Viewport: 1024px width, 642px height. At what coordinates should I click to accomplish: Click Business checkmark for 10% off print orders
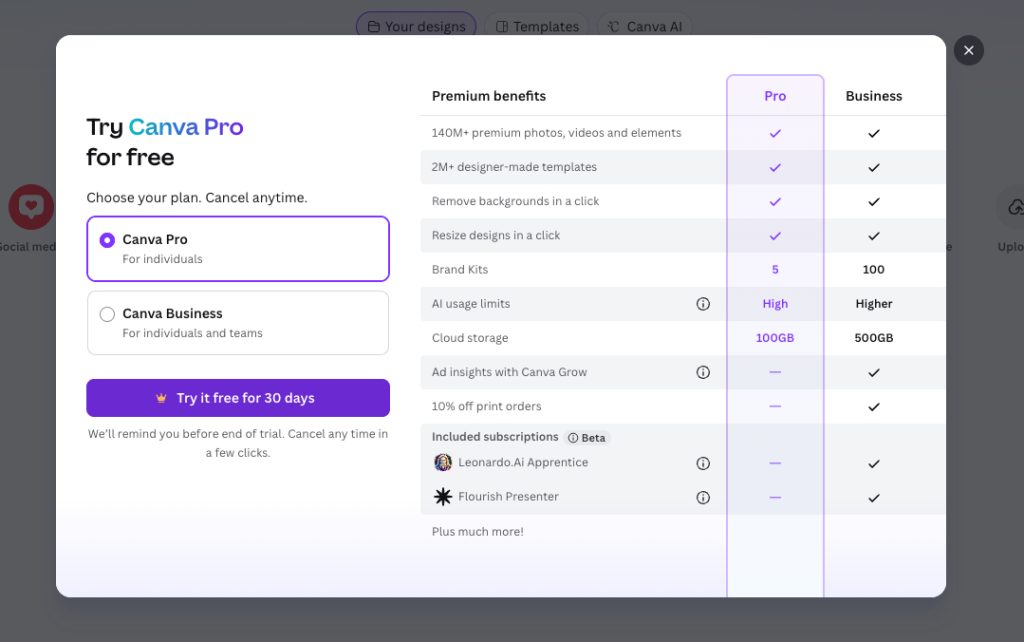click(x=874, y=407)
